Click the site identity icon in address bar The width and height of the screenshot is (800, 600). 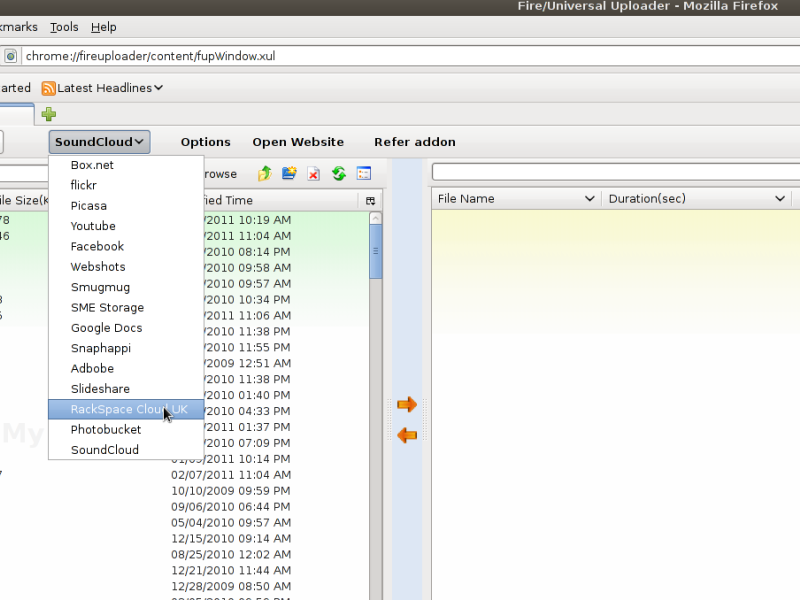pos(10,56)
